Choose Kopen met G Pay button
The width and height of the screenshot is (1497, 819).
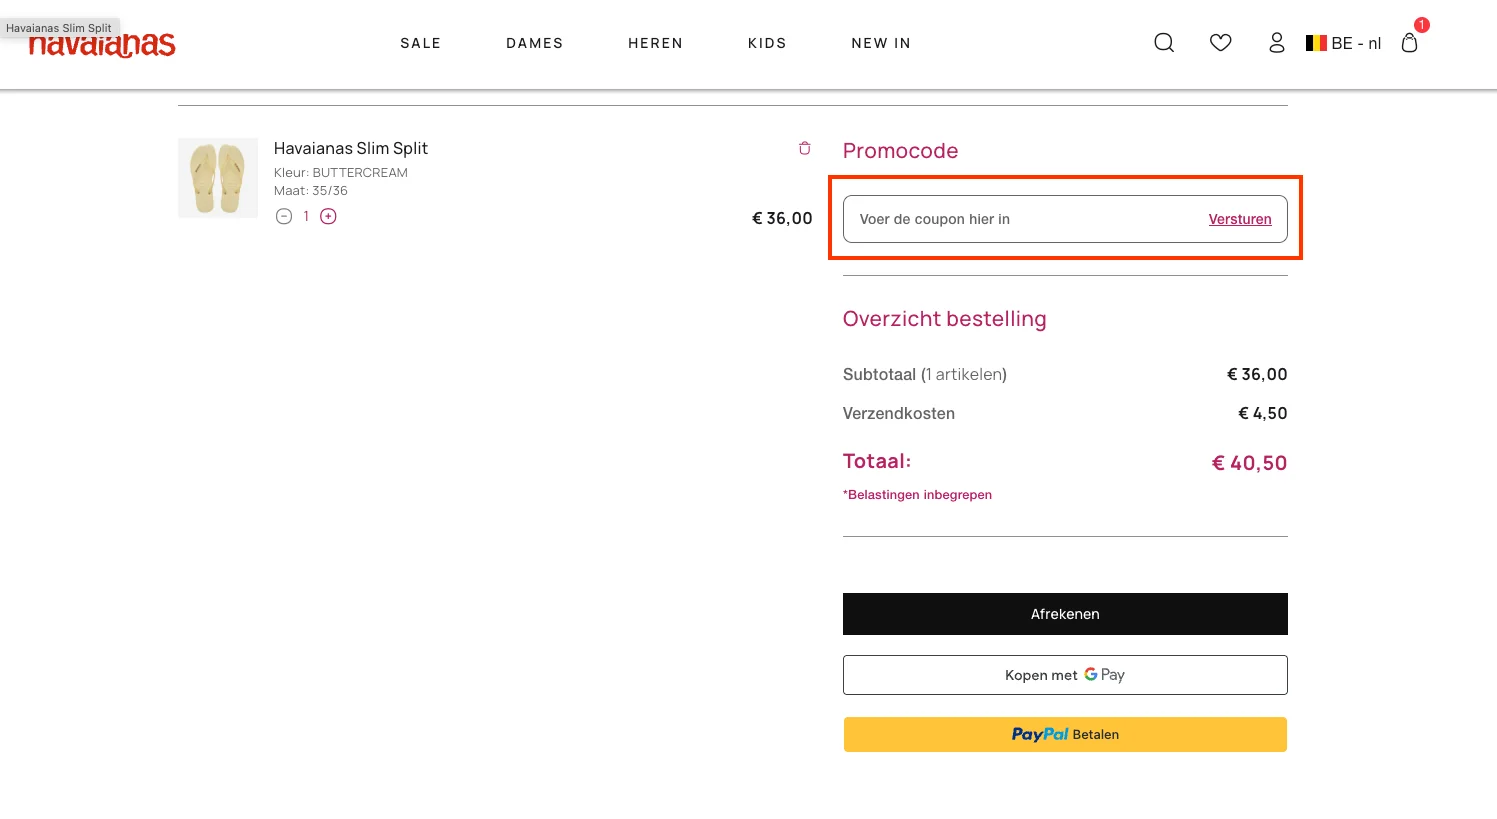point(1064,675)
